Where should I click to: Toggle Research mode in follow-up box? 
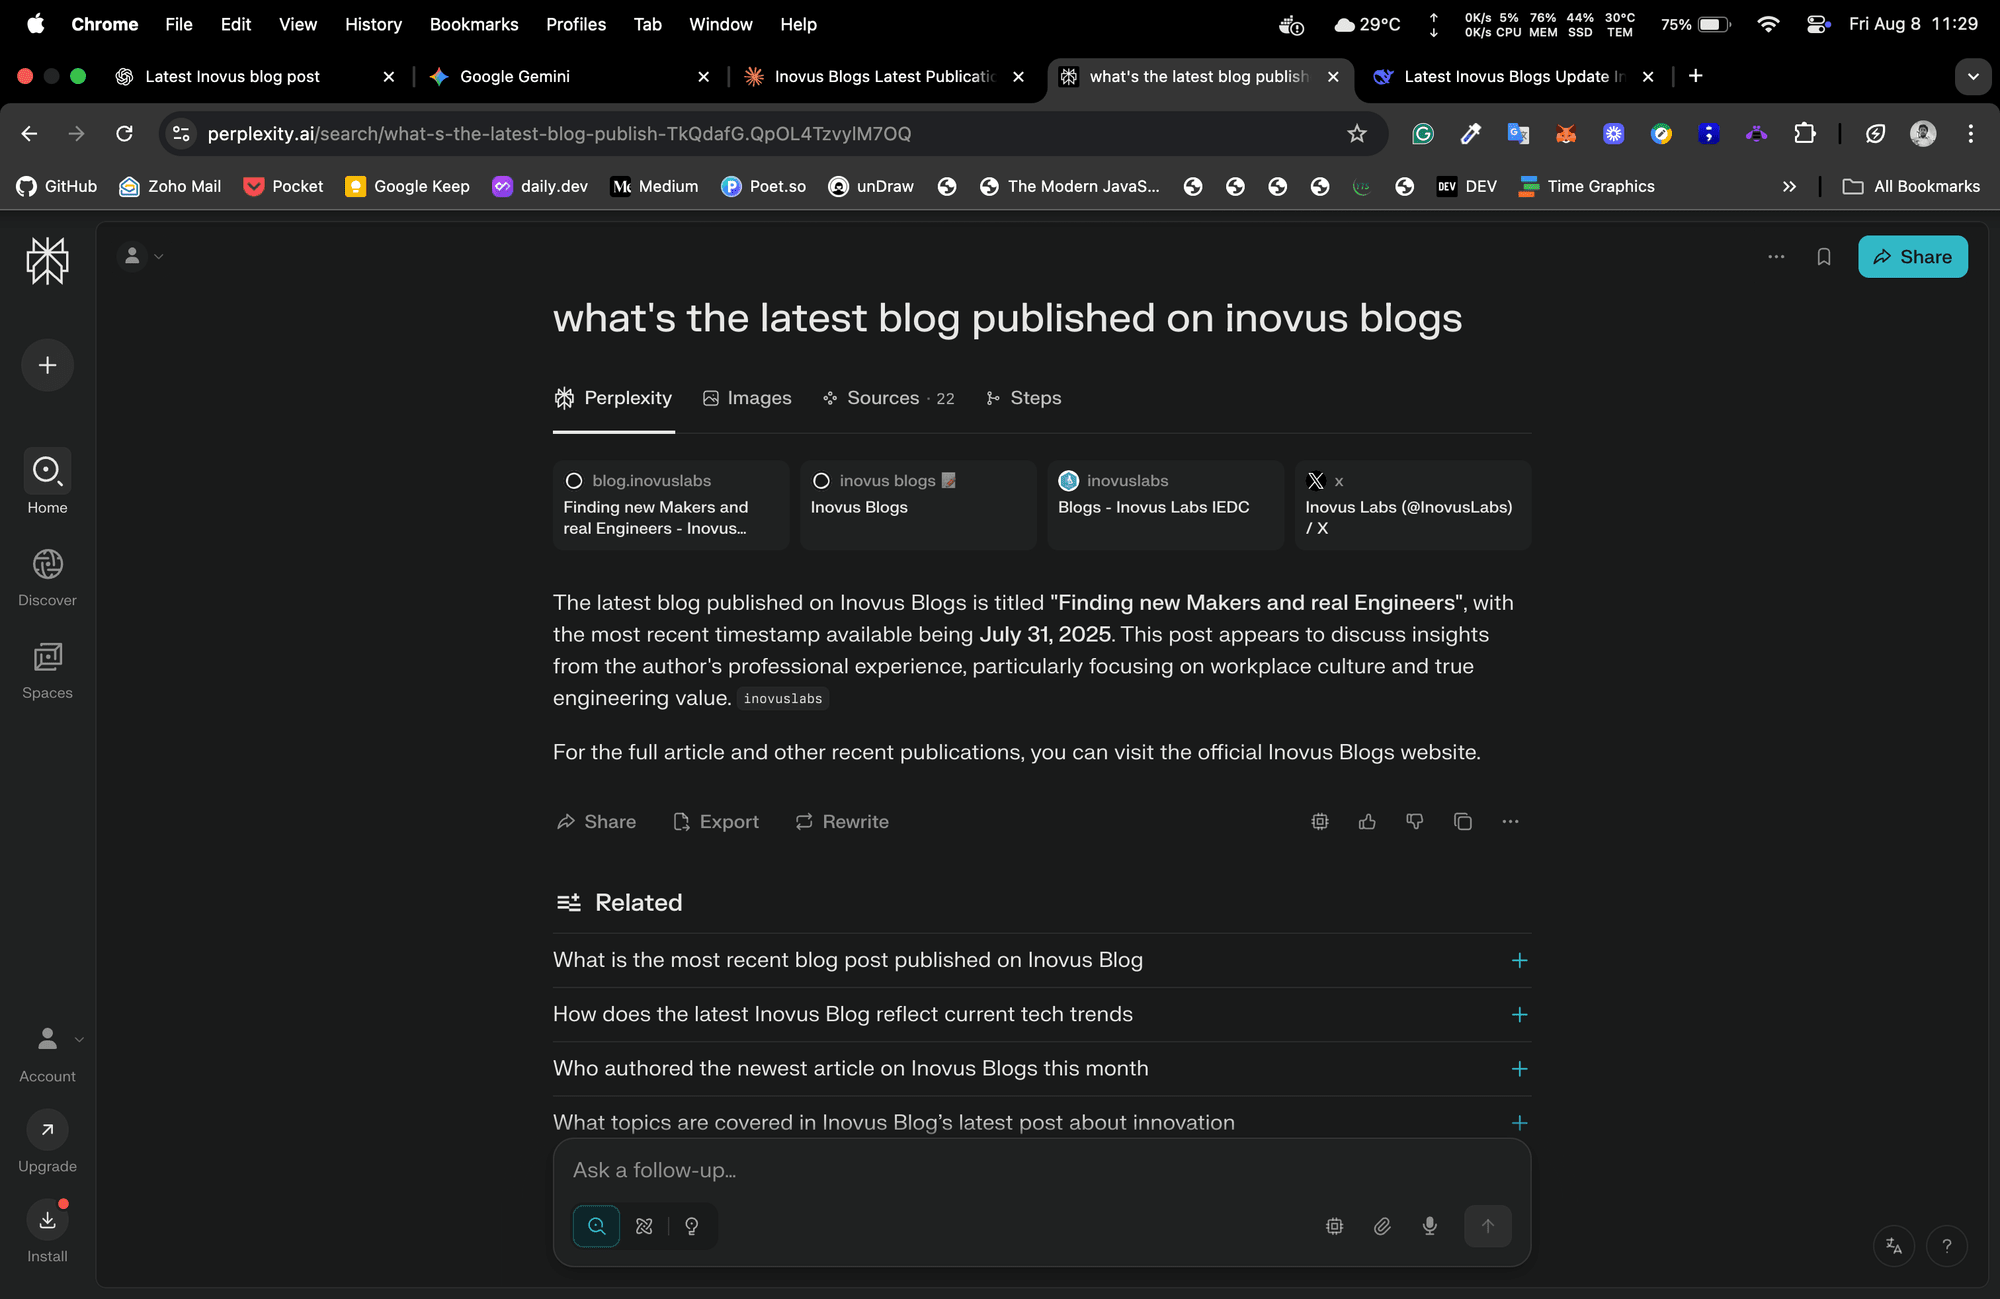[x=644, y=1226]
